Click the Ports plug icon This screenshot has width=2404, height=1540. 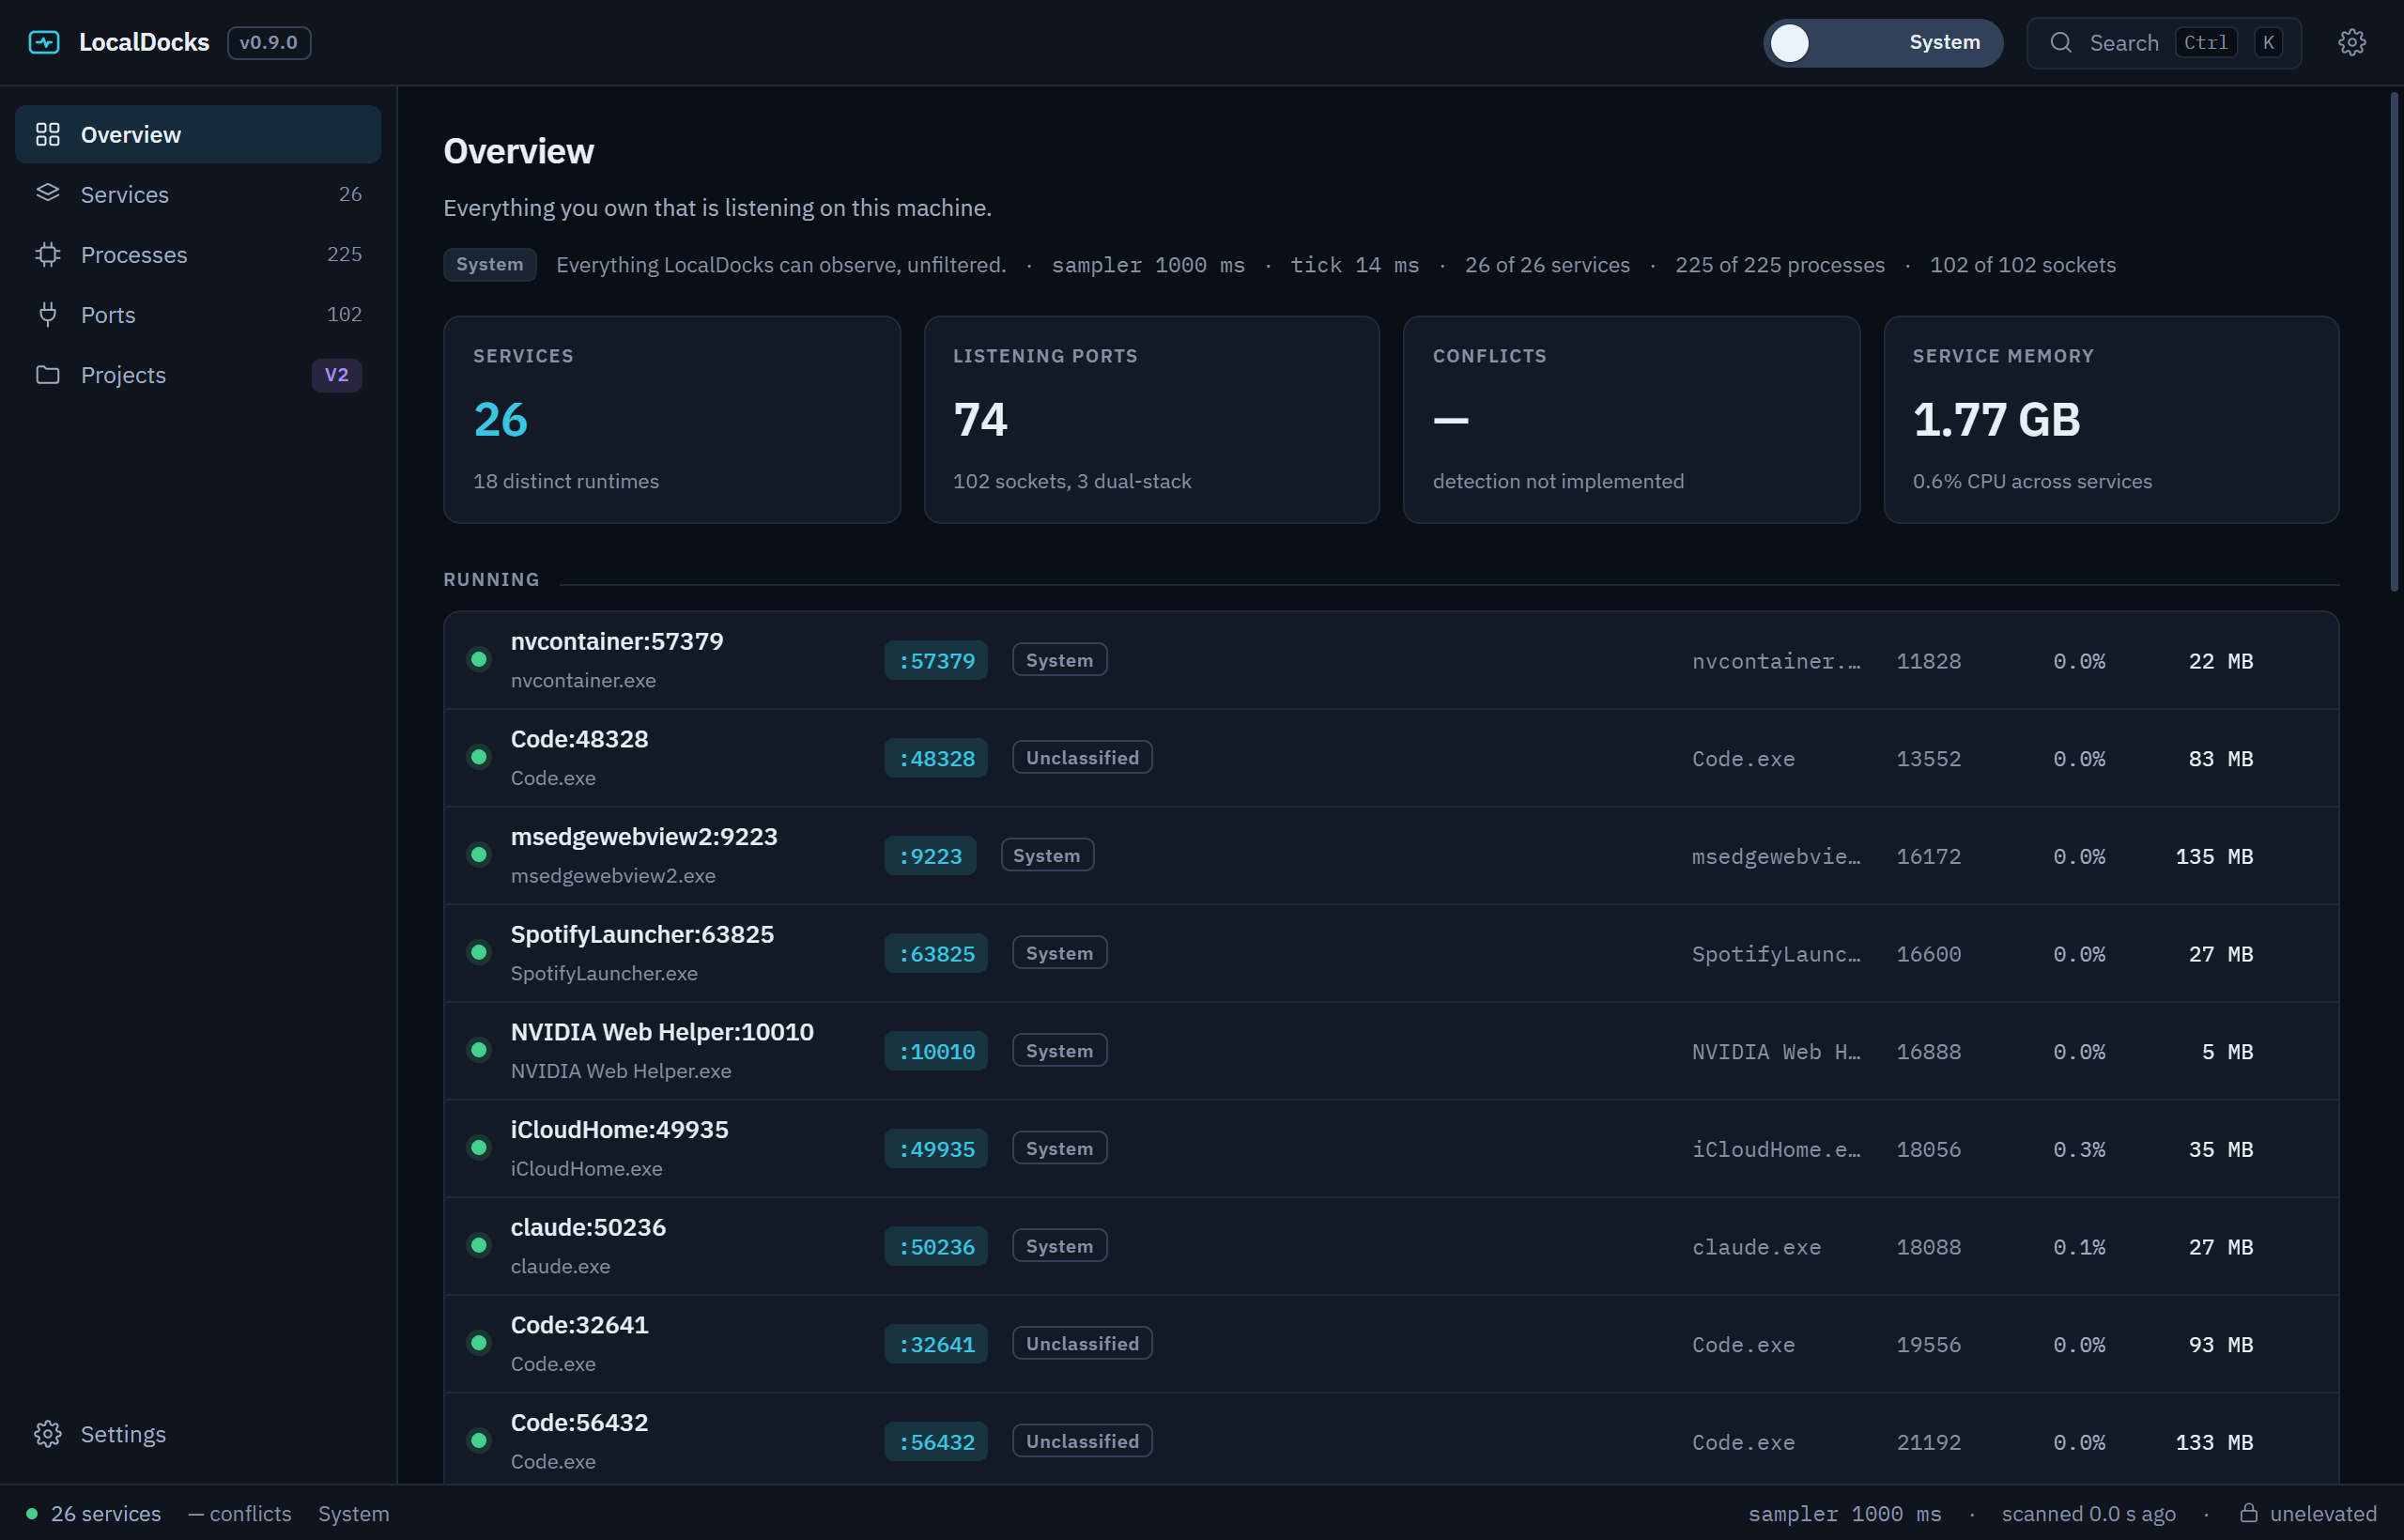(48, 314)
